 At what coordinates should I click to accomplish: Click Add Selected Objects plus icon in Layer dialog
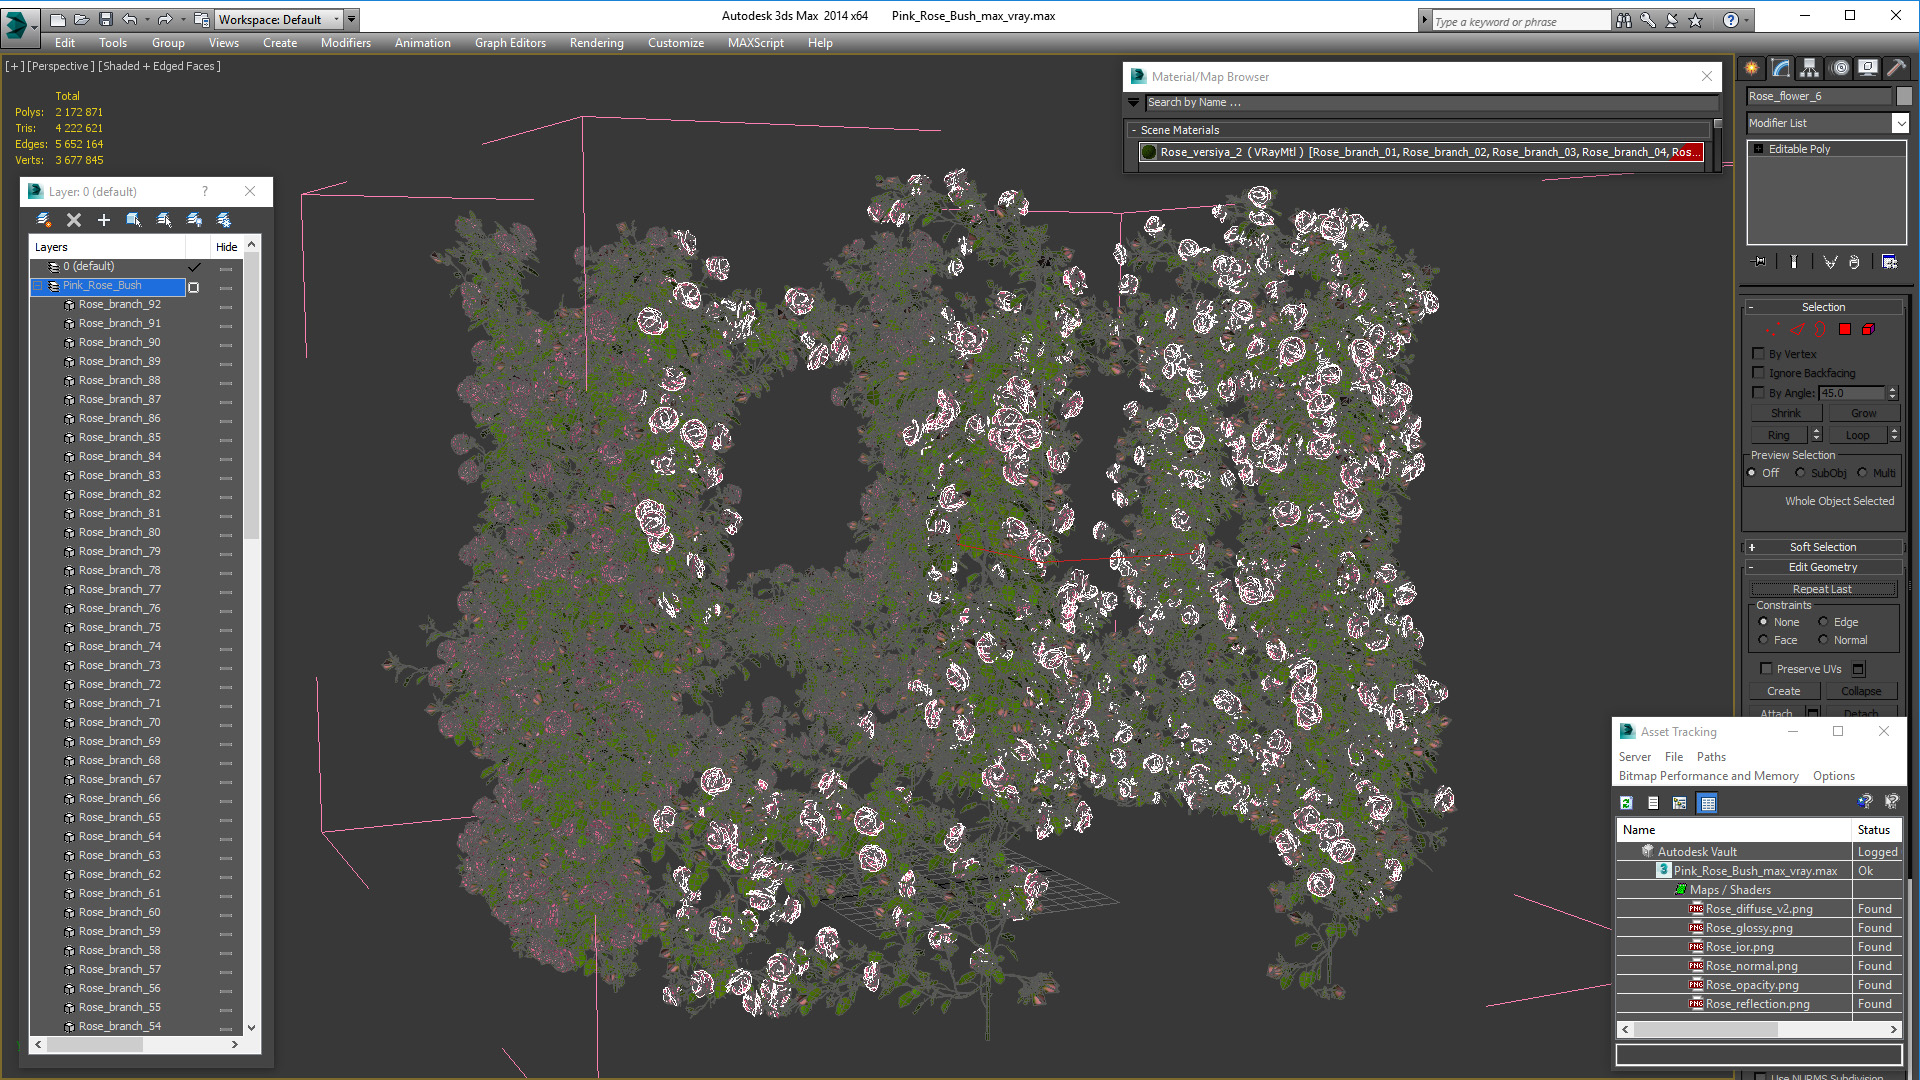click(x=104, y=220)
